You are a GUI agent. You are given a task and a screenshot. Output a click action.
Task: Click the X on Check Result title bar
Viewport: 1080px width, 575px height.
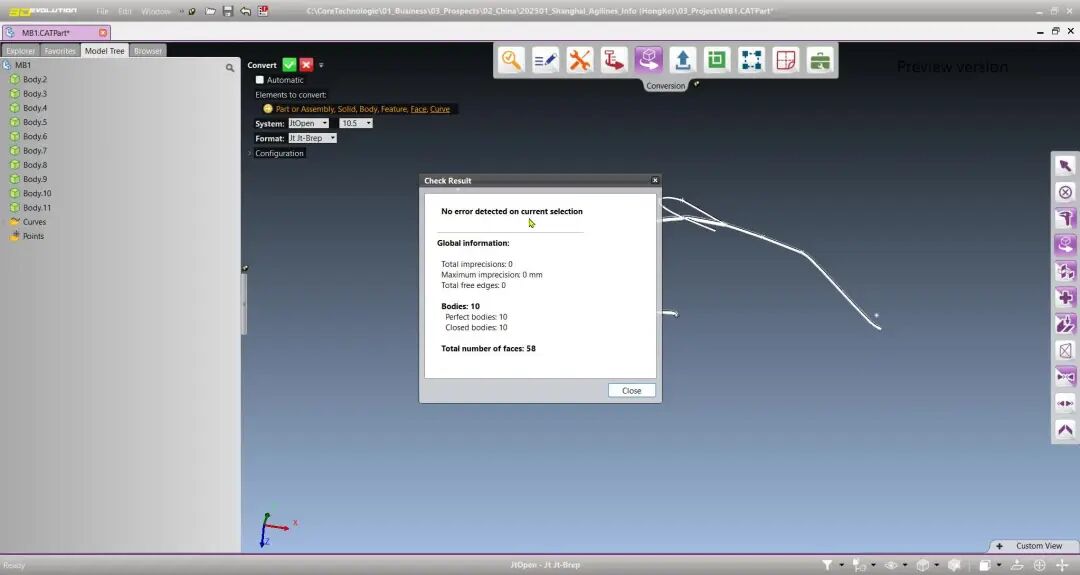coord(655,180)
